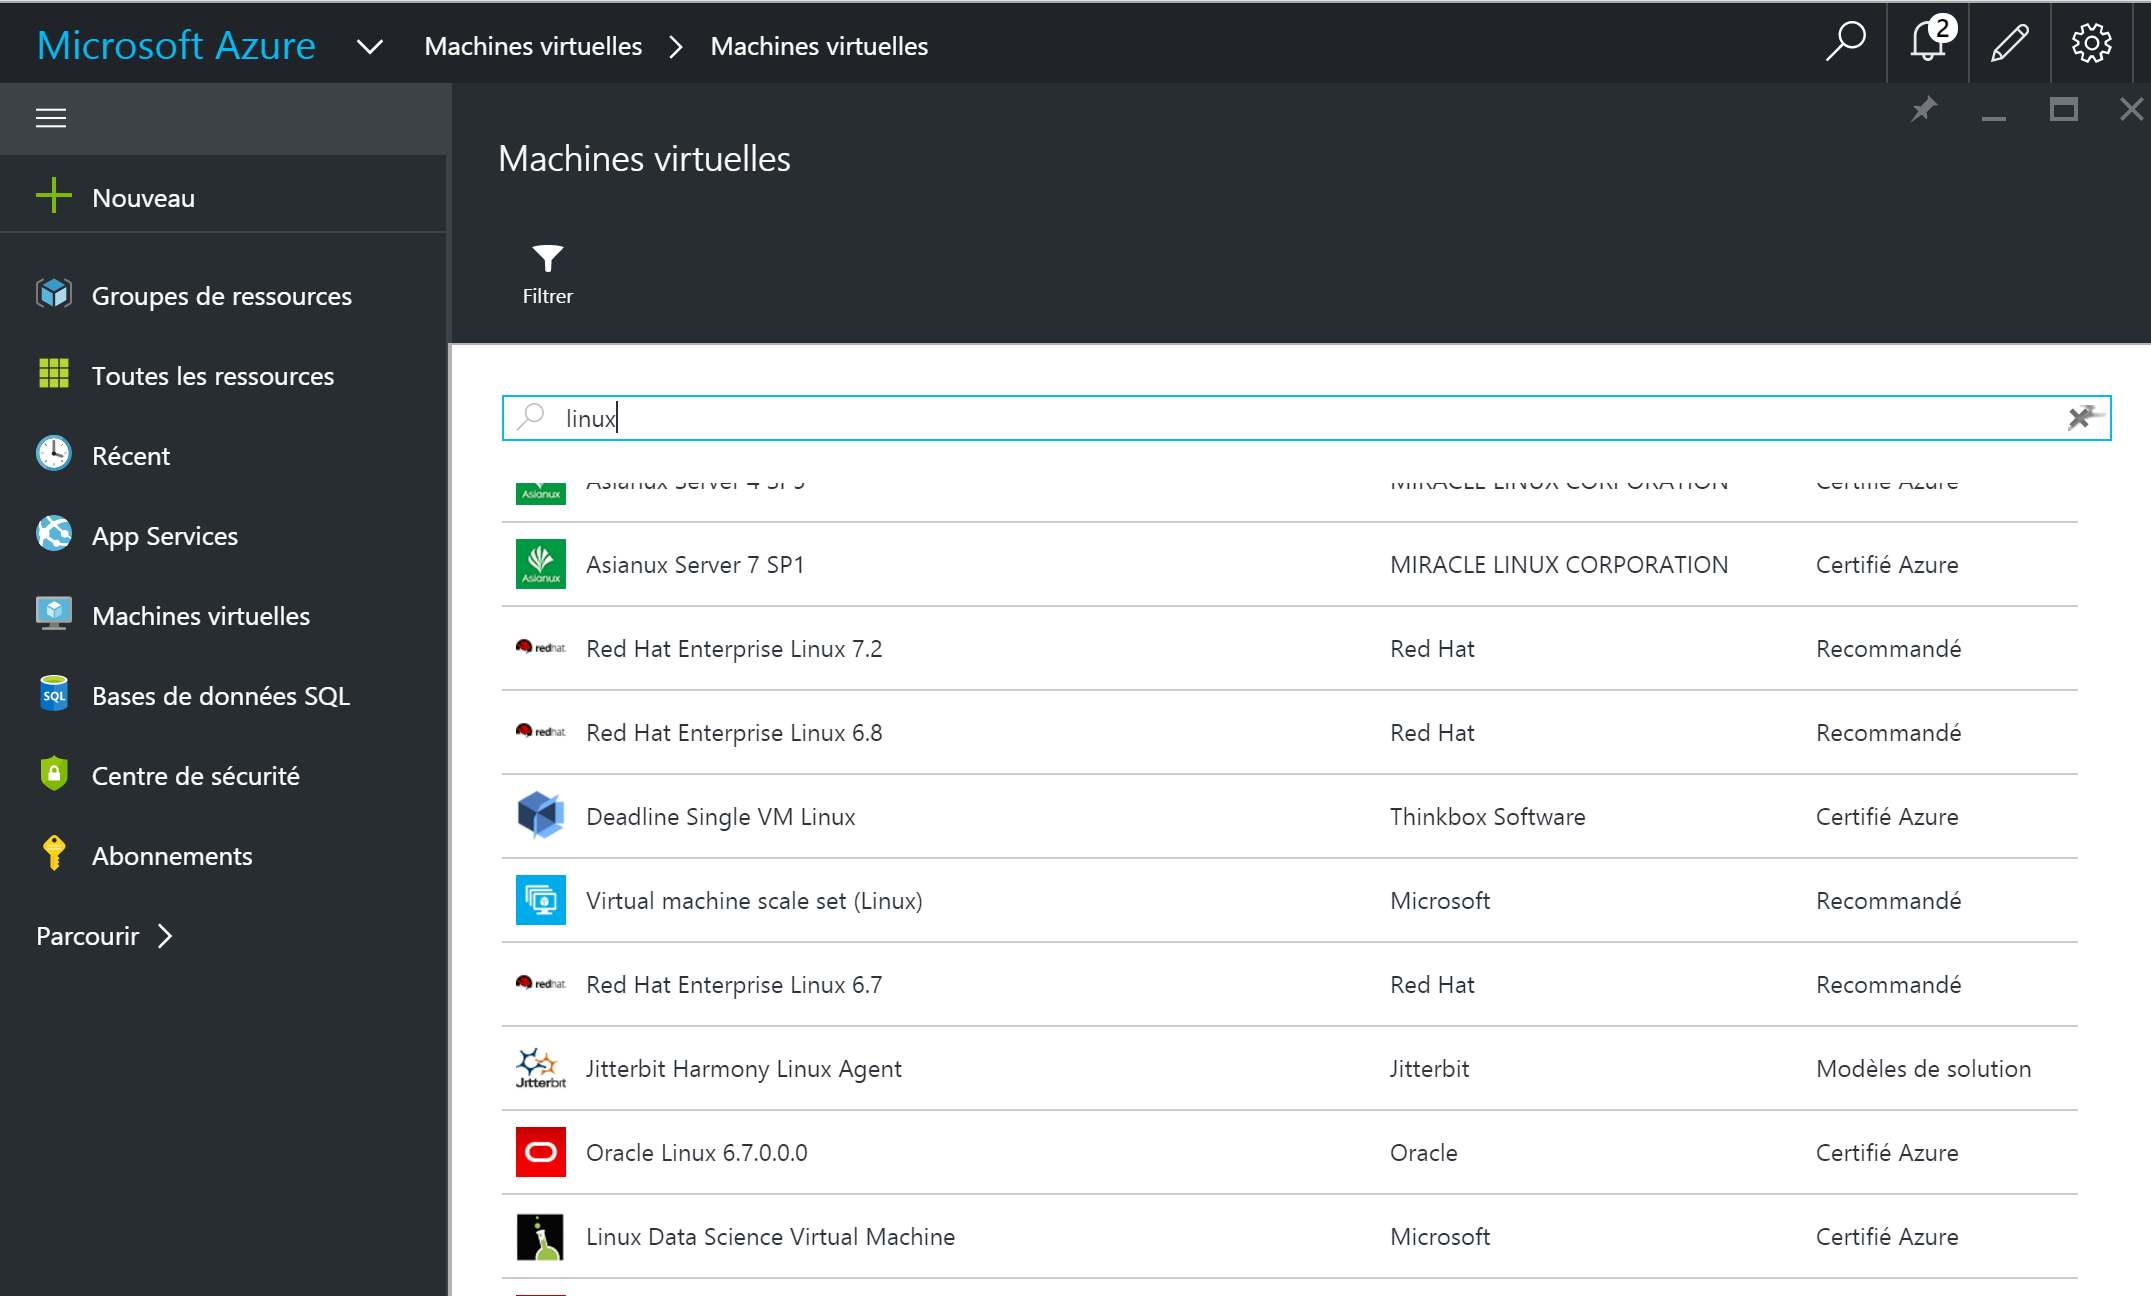Open the portal search magnifier icon

1846,43
